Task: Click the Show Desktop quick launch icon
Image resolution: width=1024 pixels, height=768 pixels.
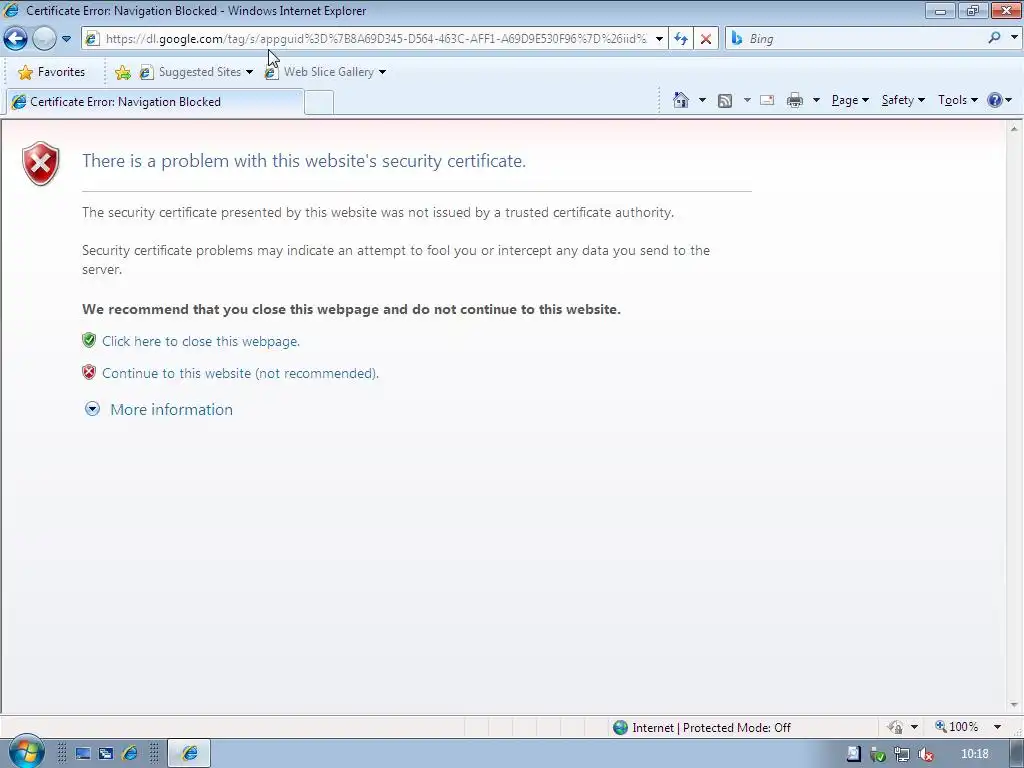Action: pyautogui.click(x=83, y=754)
